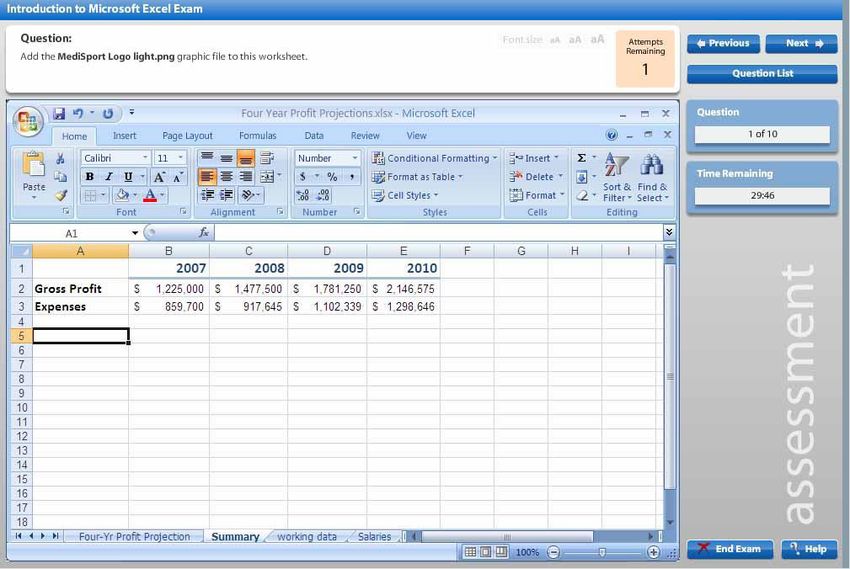
Task: Switch to the Insert ribbon tab
Action: pyautogui.click(x=124, y=135)
